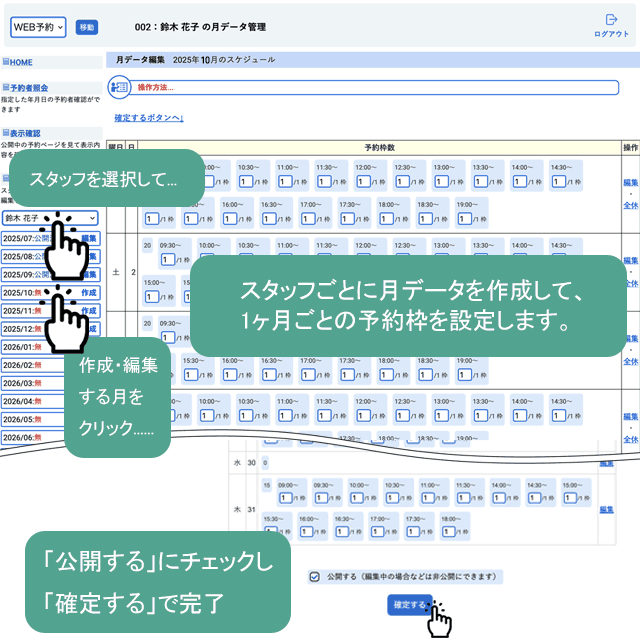Select the 2025/09 month row
640x640 pixels.
[51, 275]
